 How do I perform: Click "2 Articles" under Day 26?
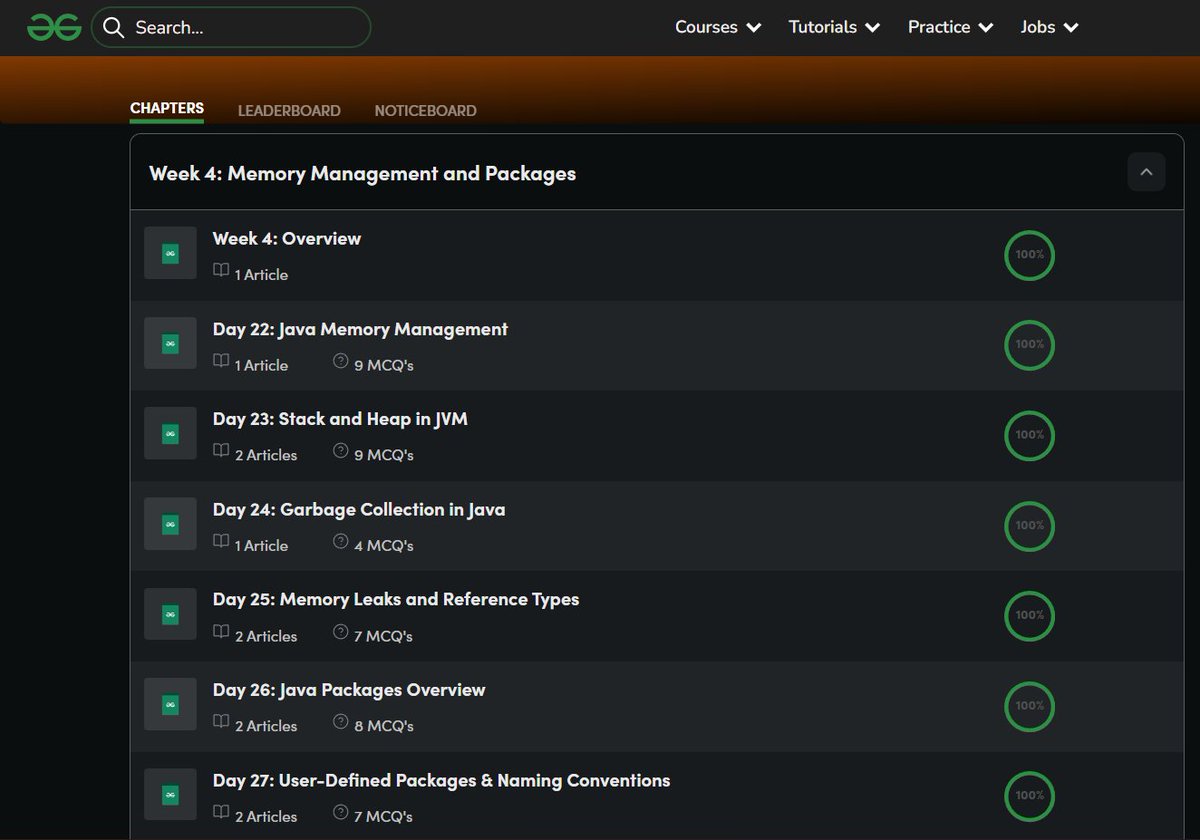coord(266,726)
